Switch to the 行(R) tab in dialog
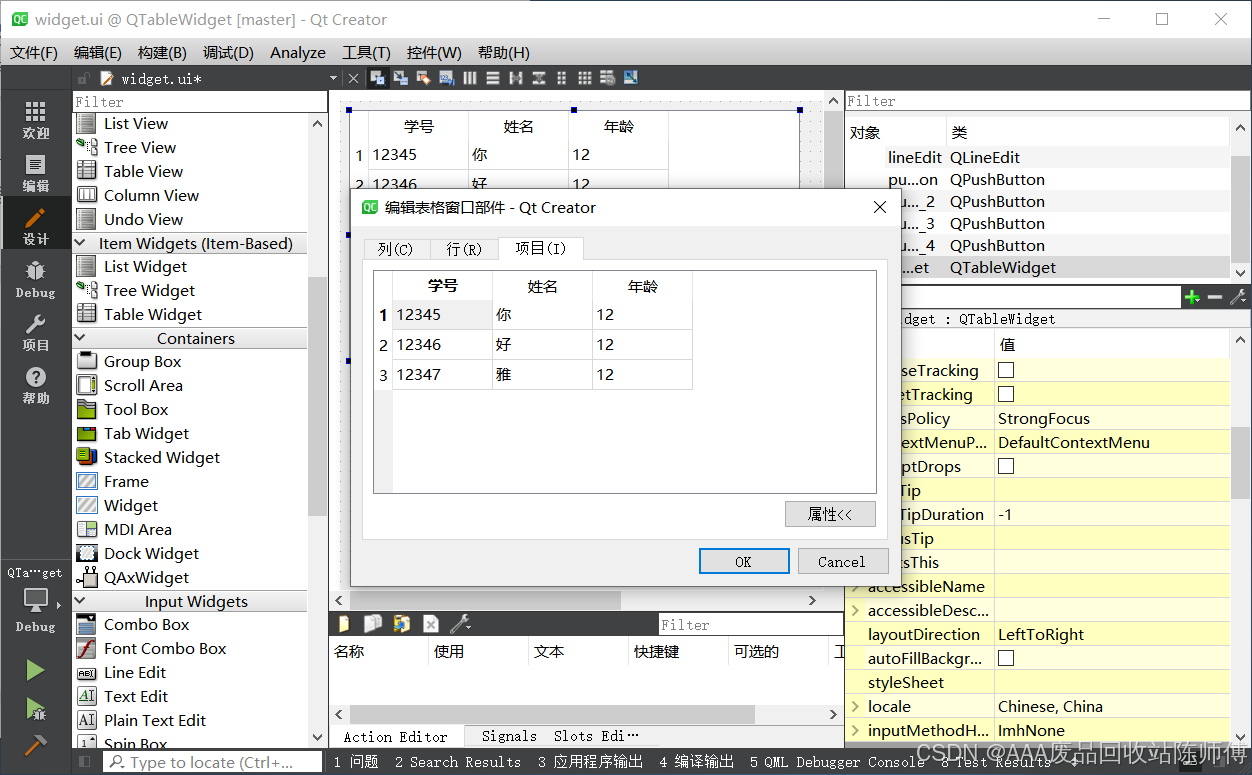The image size is (1252, 775). 464,249
